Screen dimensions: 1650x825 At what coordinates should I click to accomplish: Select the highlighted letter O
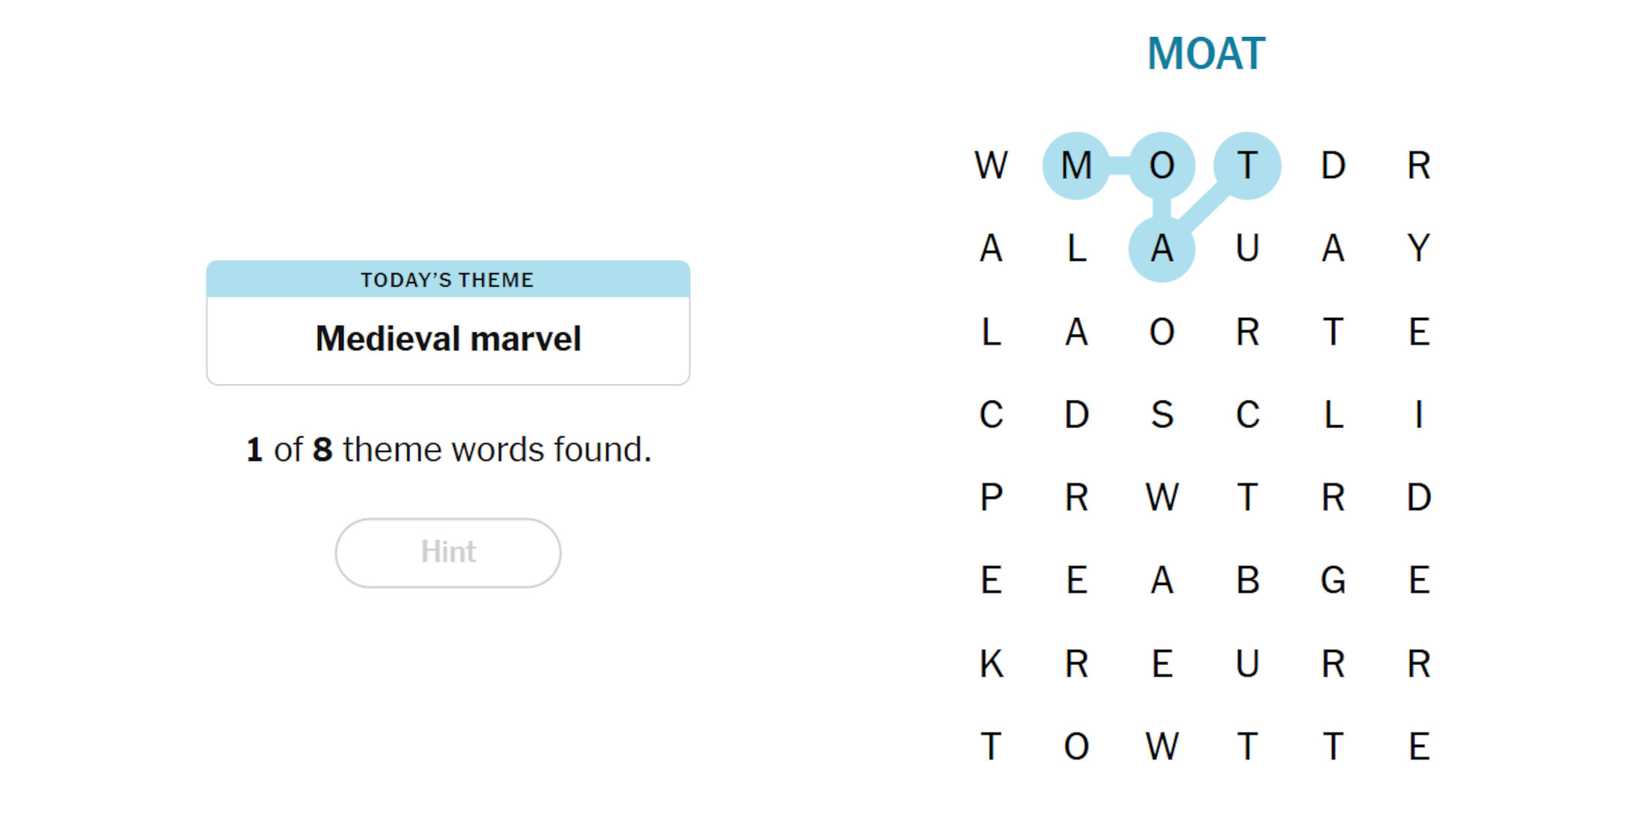click(1161, 165)
